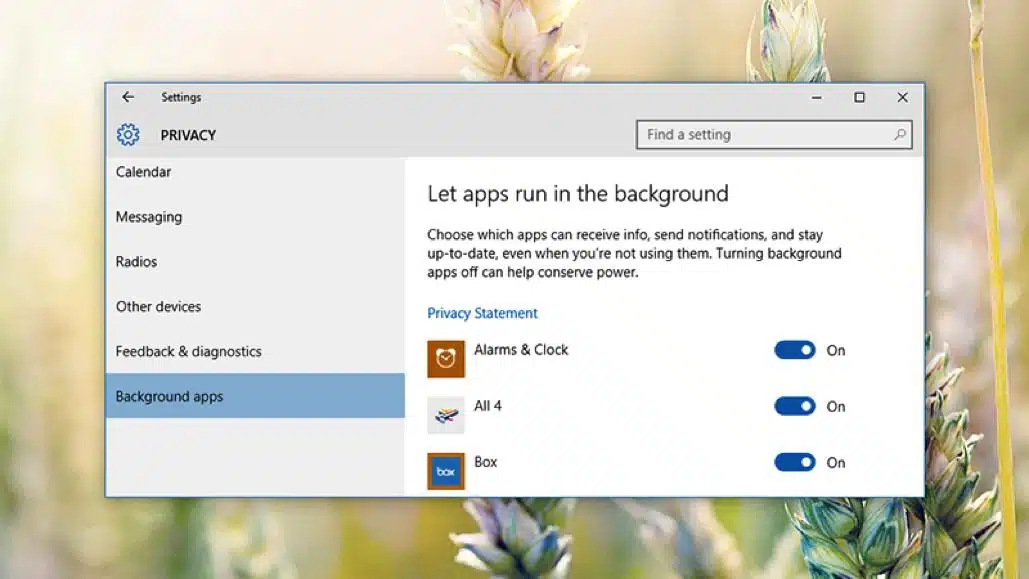Image resolution: width=1029 pixels, height=579 pixels.
Task: Minimize the Settings window
Action: pyautogui.click(x=815, y=97)
